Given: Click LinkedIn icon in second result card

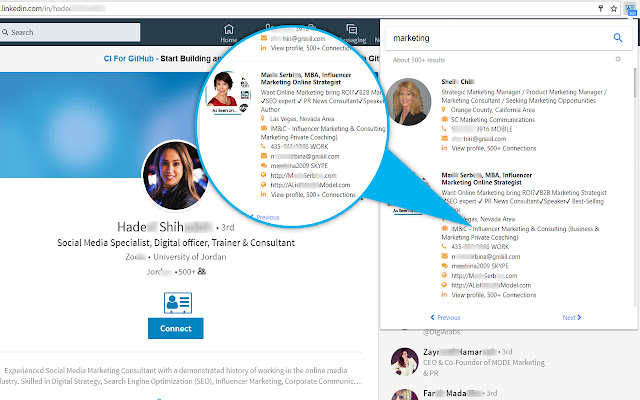Looking at the screenshot, I should [444, 295].
